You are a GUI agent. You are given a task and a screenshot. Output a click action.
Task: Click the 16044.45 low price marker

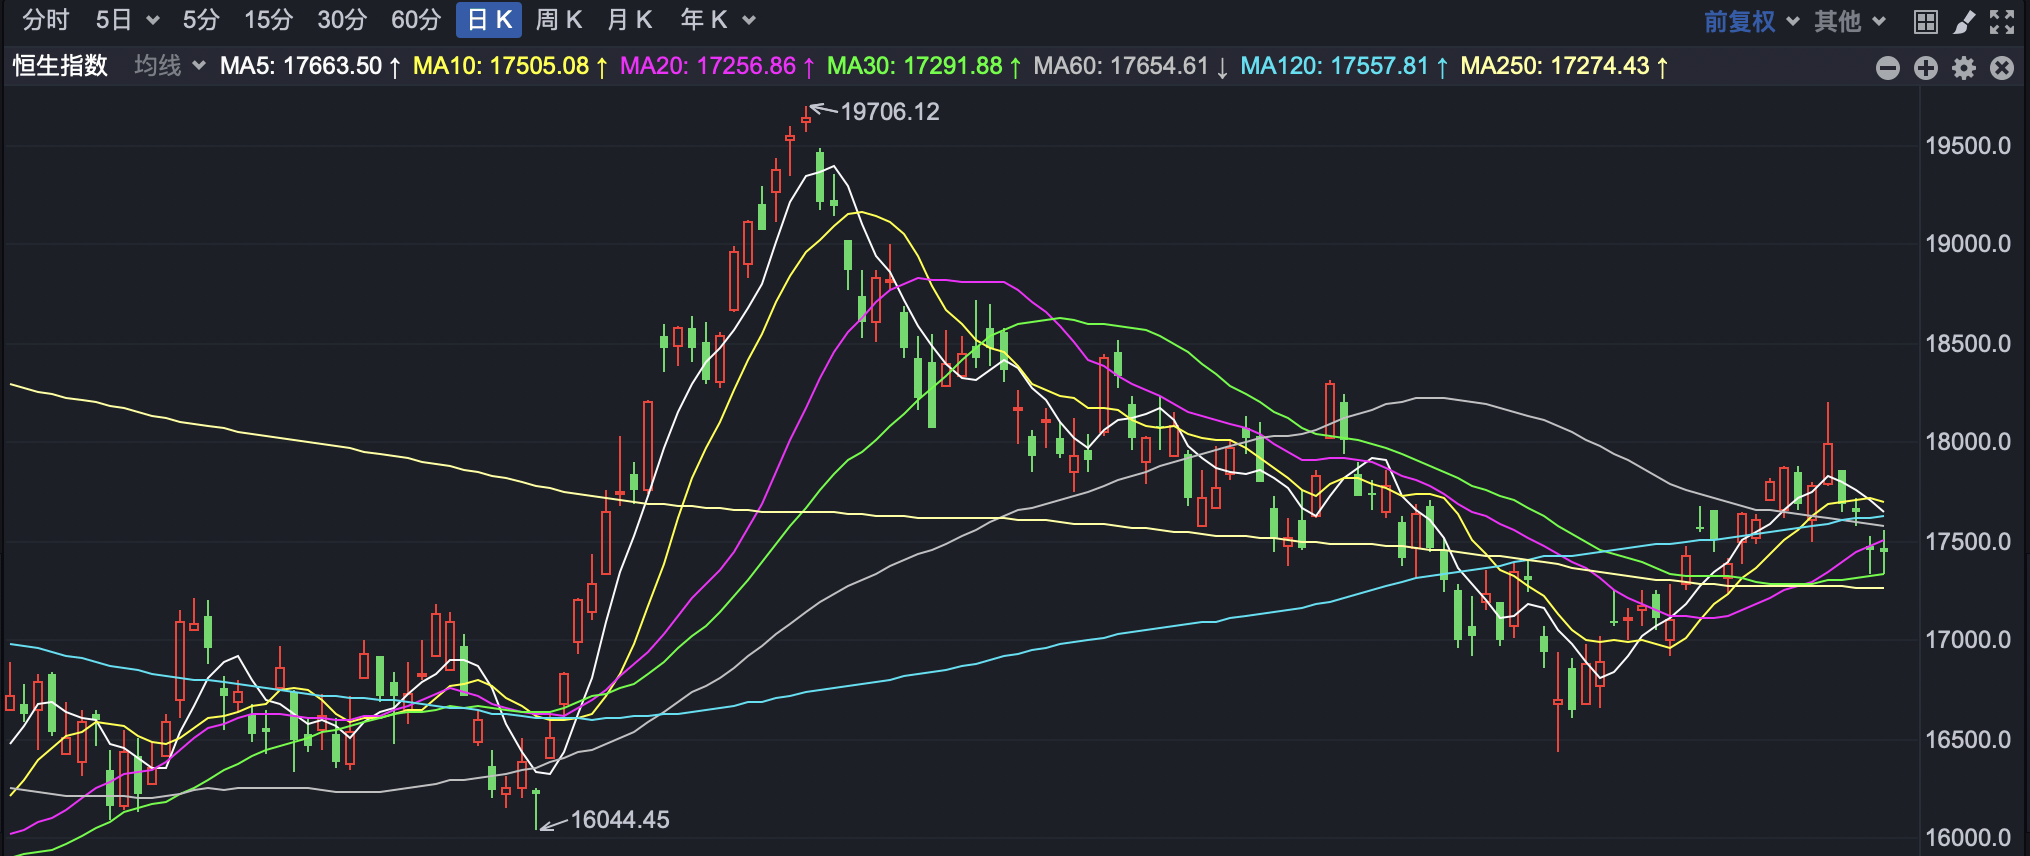coord(620,820)
